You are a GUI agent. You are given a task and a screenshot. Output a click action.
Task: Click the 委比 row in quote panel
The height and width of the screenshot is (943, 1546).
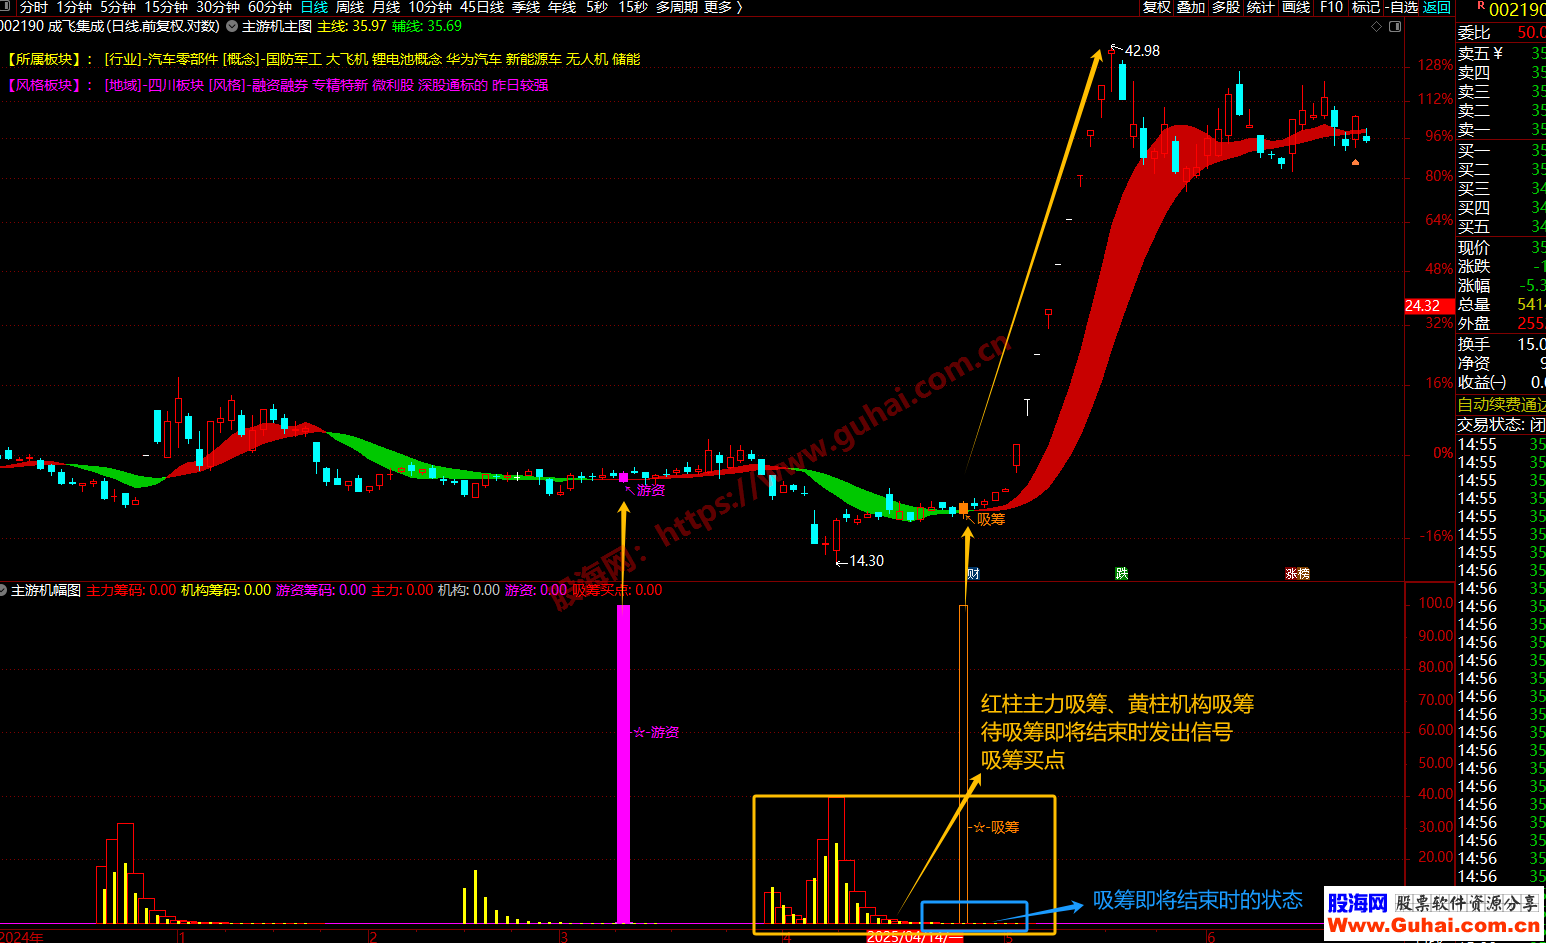point(1501,33)
